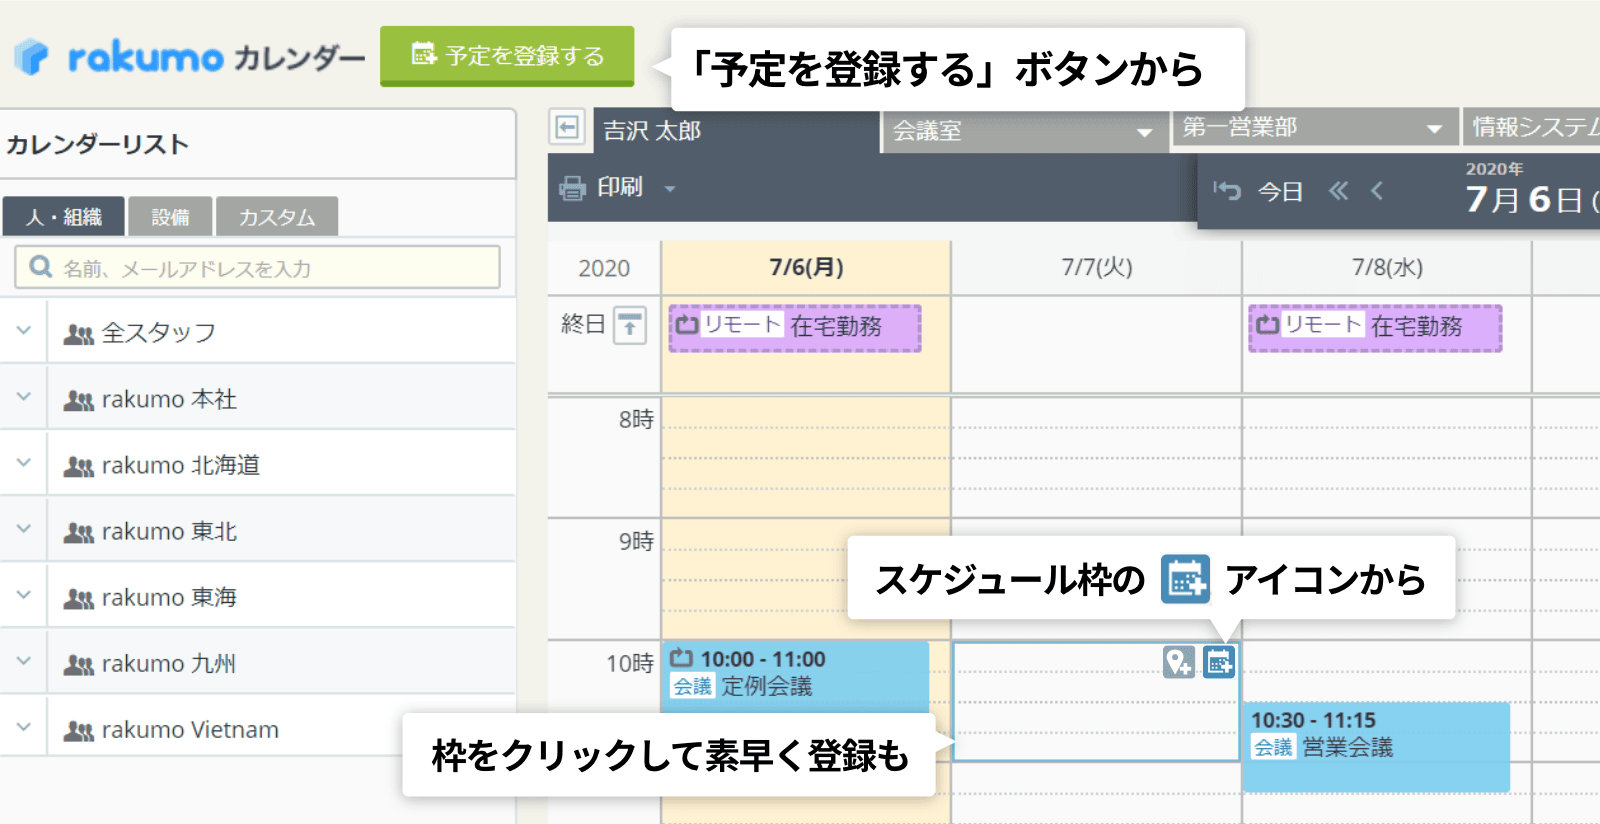Expand the rakumo 北海道 group
This screenshot has height=824, width=1600.
(23, 463)
